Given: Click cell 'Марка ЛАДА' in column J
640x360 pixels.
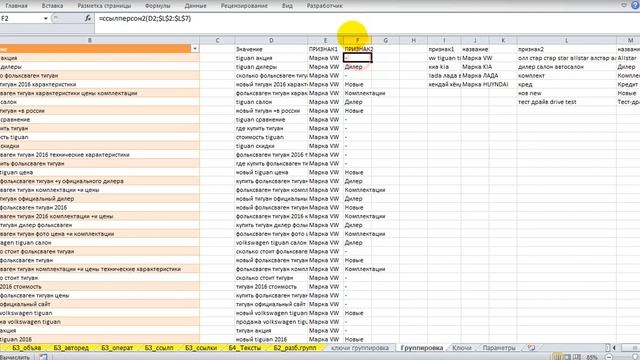Looking at the screenshot, I should pos(475,76).
